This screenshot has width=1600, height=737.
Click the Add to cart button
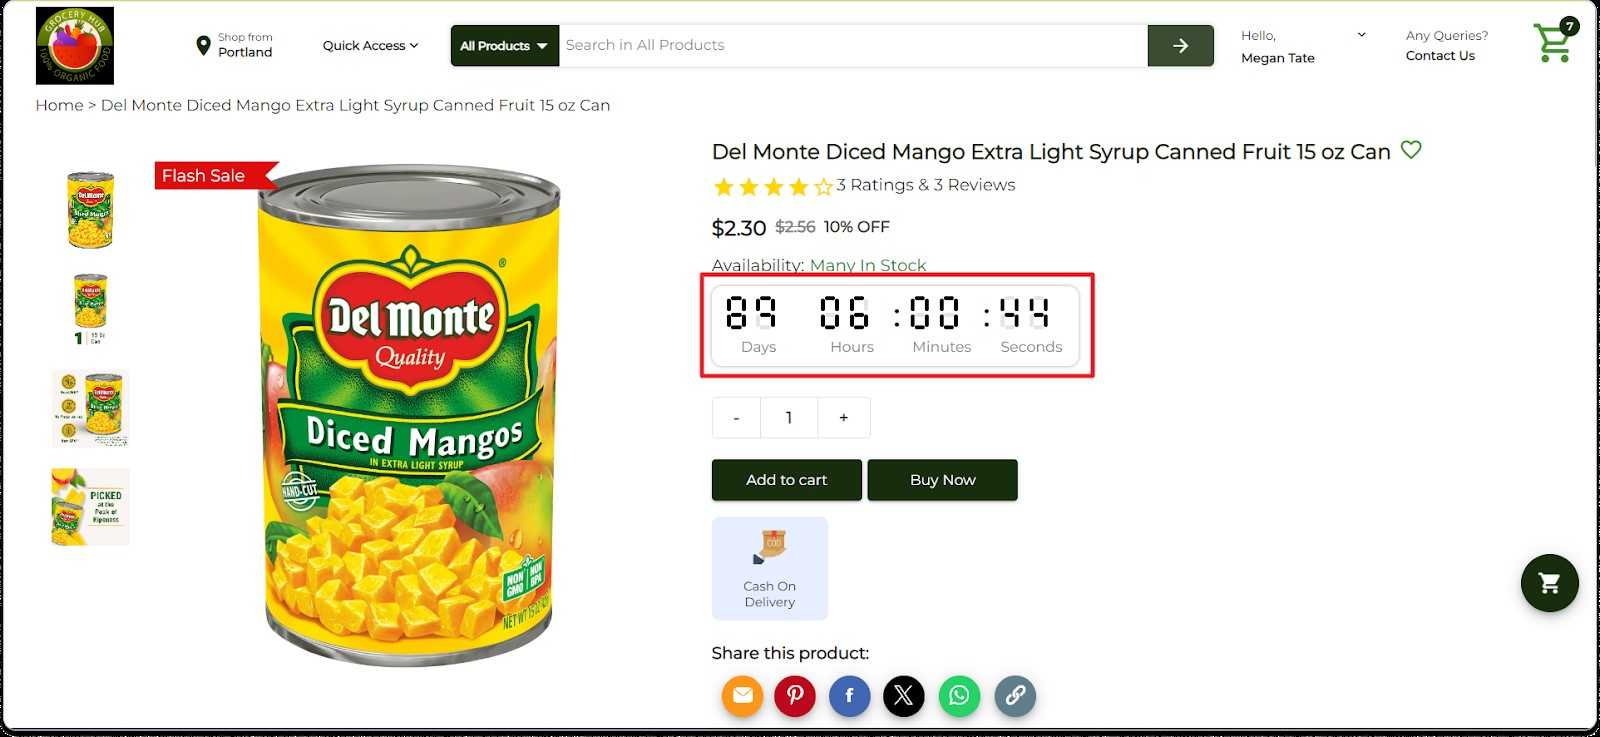[x=786, y=480]
